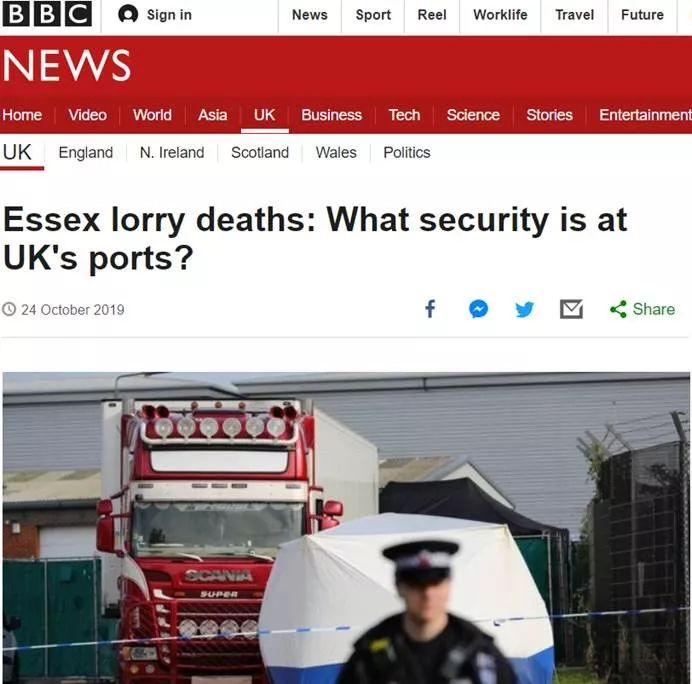Switch to the Tech news tab
692x684 pixels.
(404, 115)
